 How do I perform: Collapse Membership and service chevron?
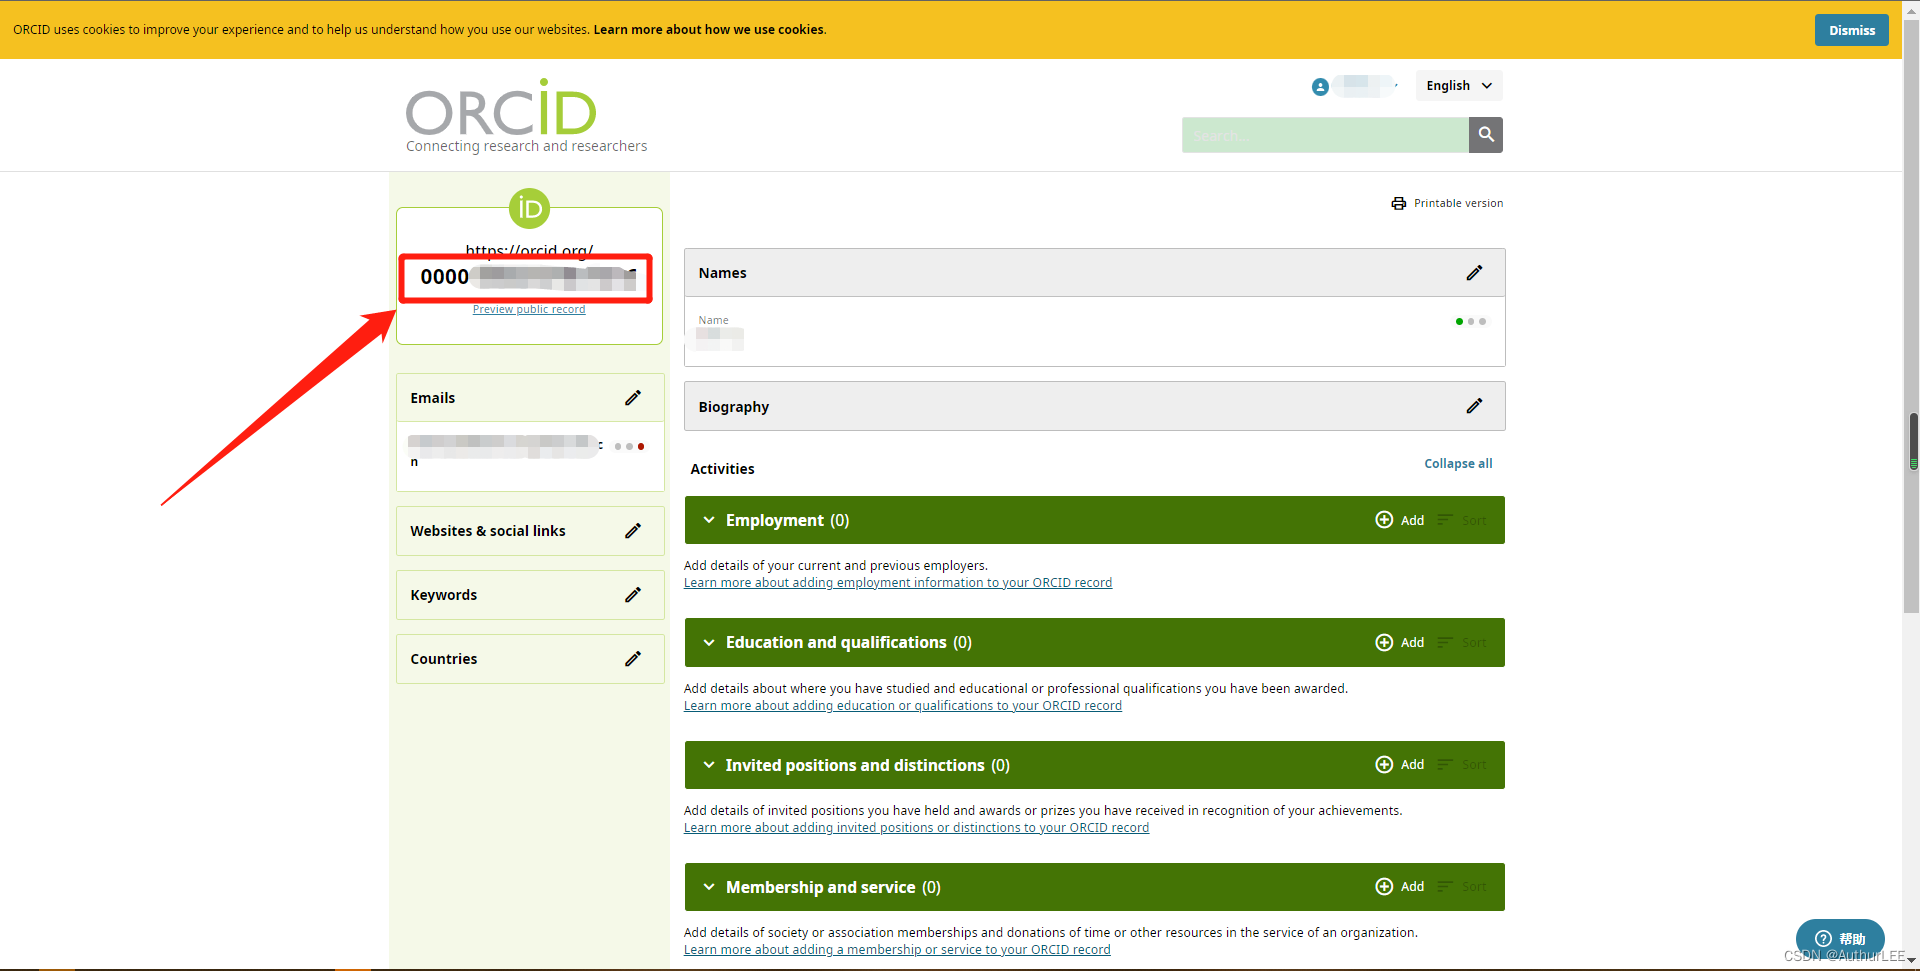point(709,887)
